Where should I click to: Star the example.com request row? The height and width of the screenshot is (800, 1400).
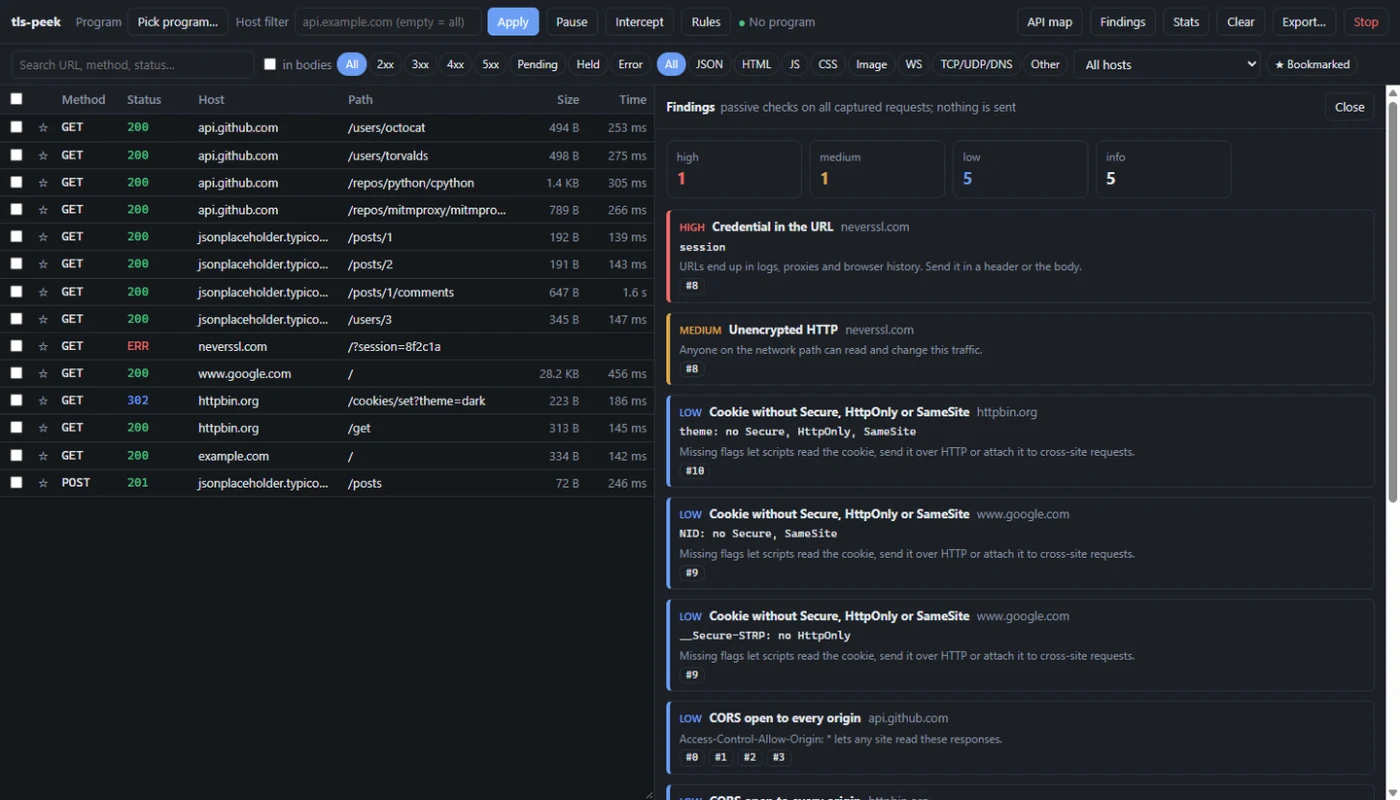point(43,455)
